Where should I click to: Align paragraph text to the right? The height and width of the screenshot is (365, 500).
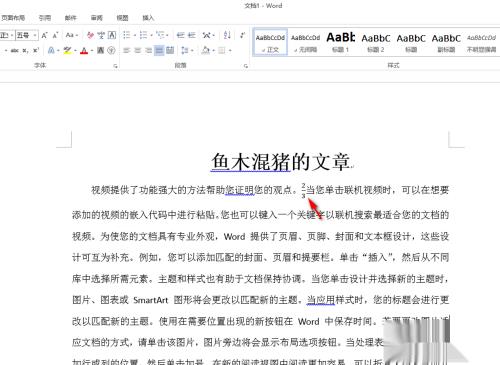click(x=148, y=50)
